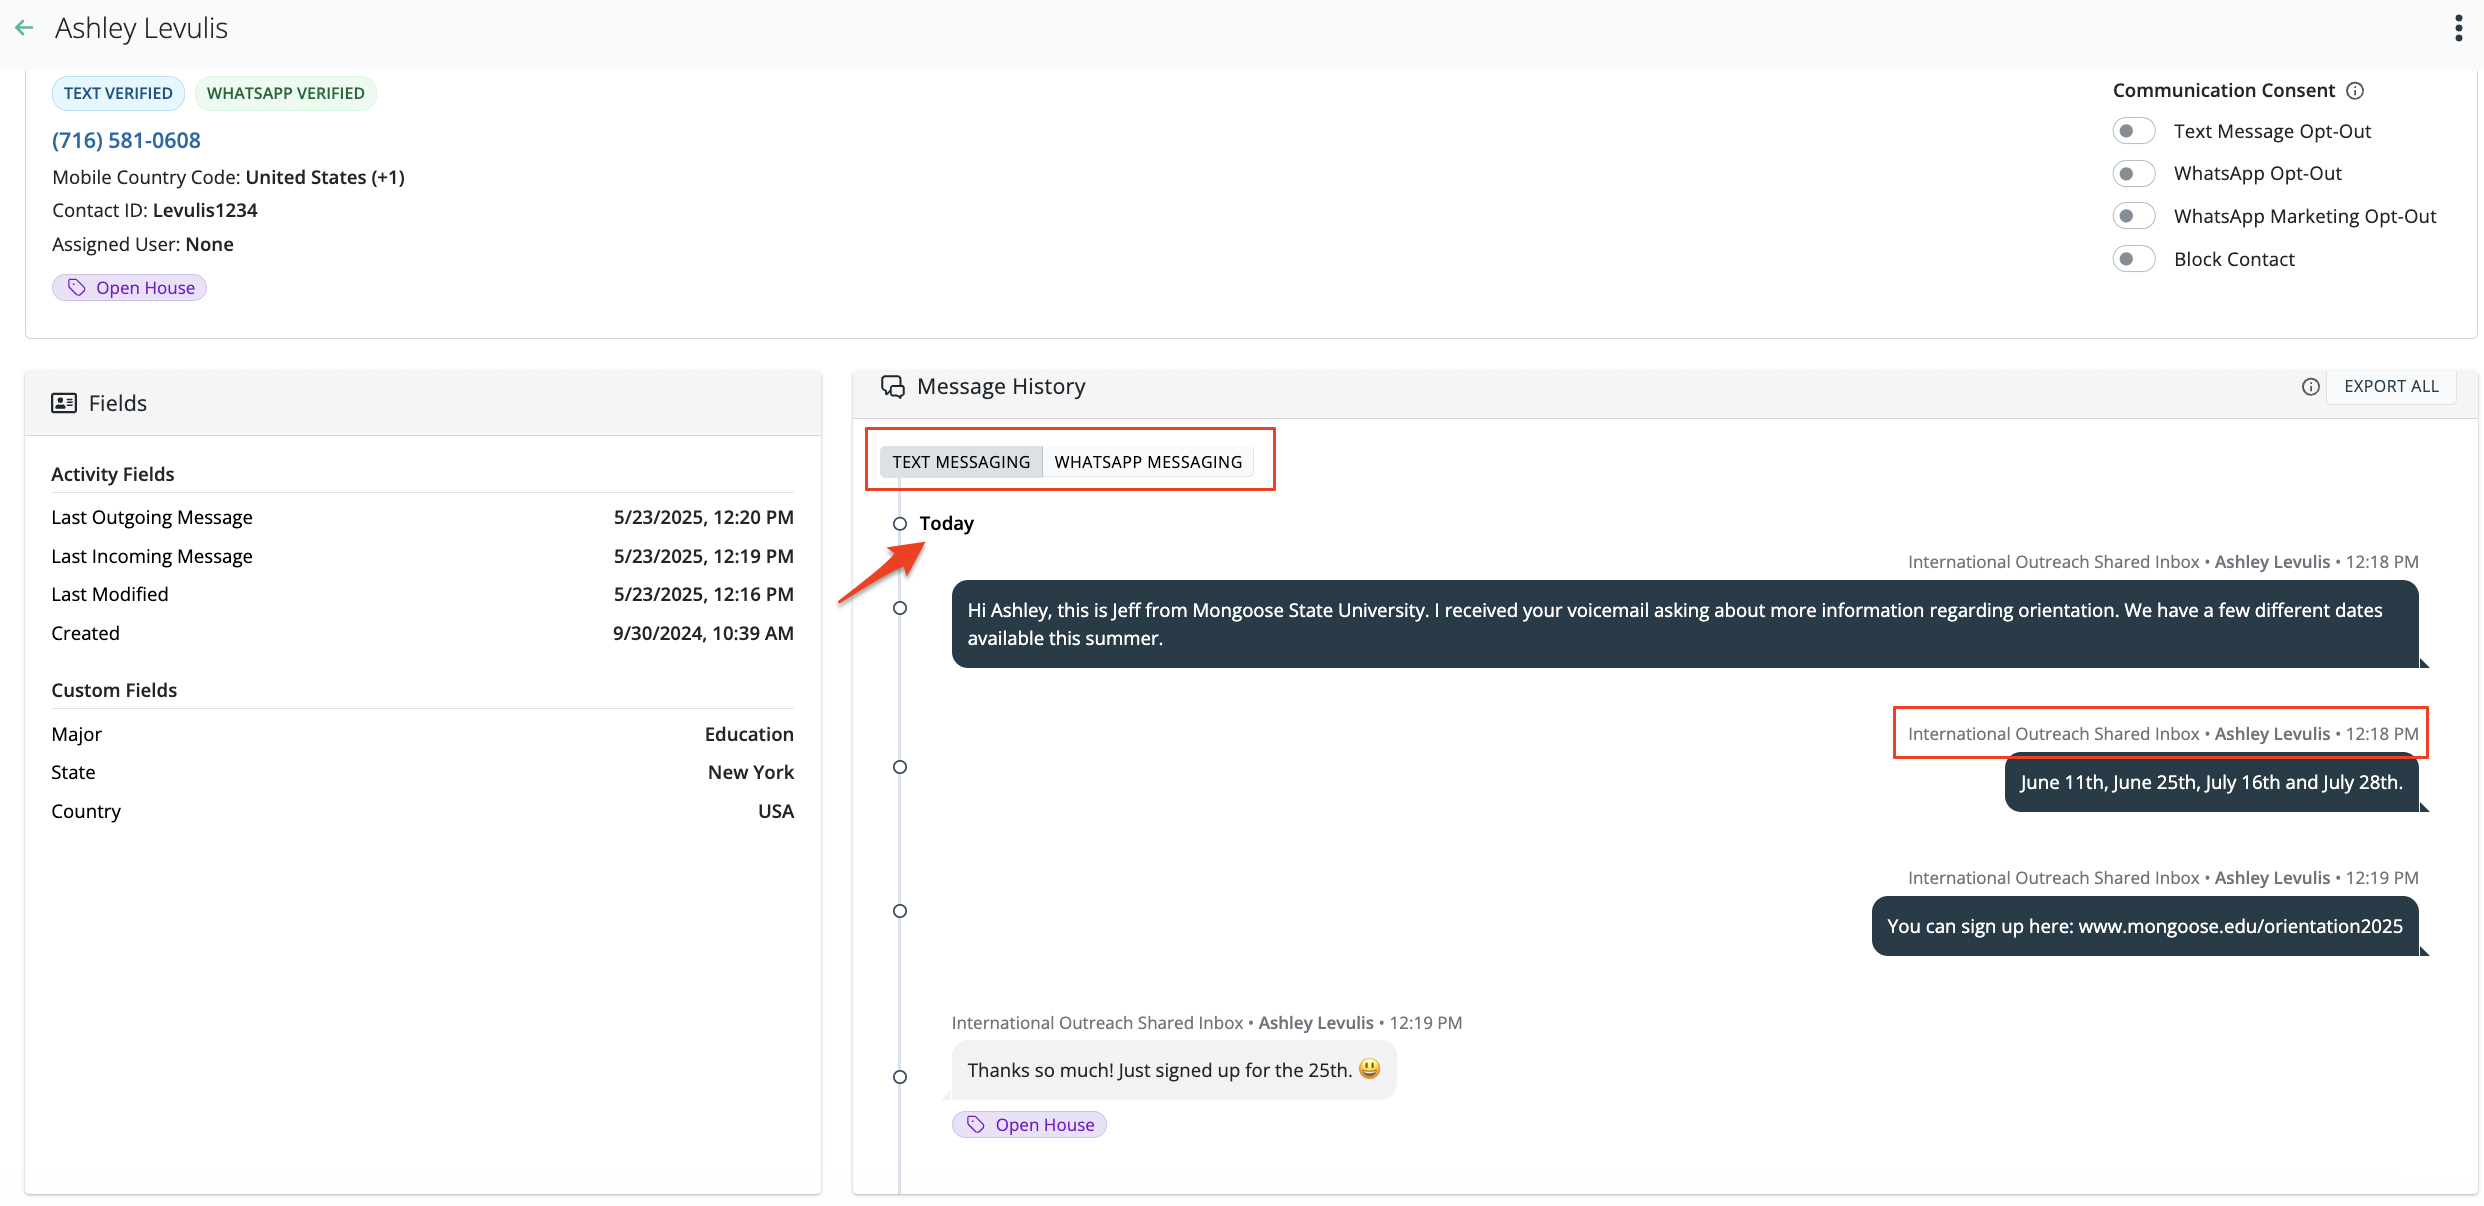Screen dimensions: 2484x1206
Task: Click the Text Verified badge
Action: tap(118, 93)
